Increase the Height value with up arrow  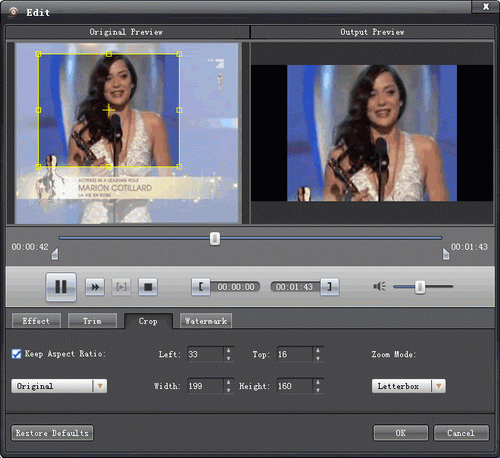click(x=318, y=382)
